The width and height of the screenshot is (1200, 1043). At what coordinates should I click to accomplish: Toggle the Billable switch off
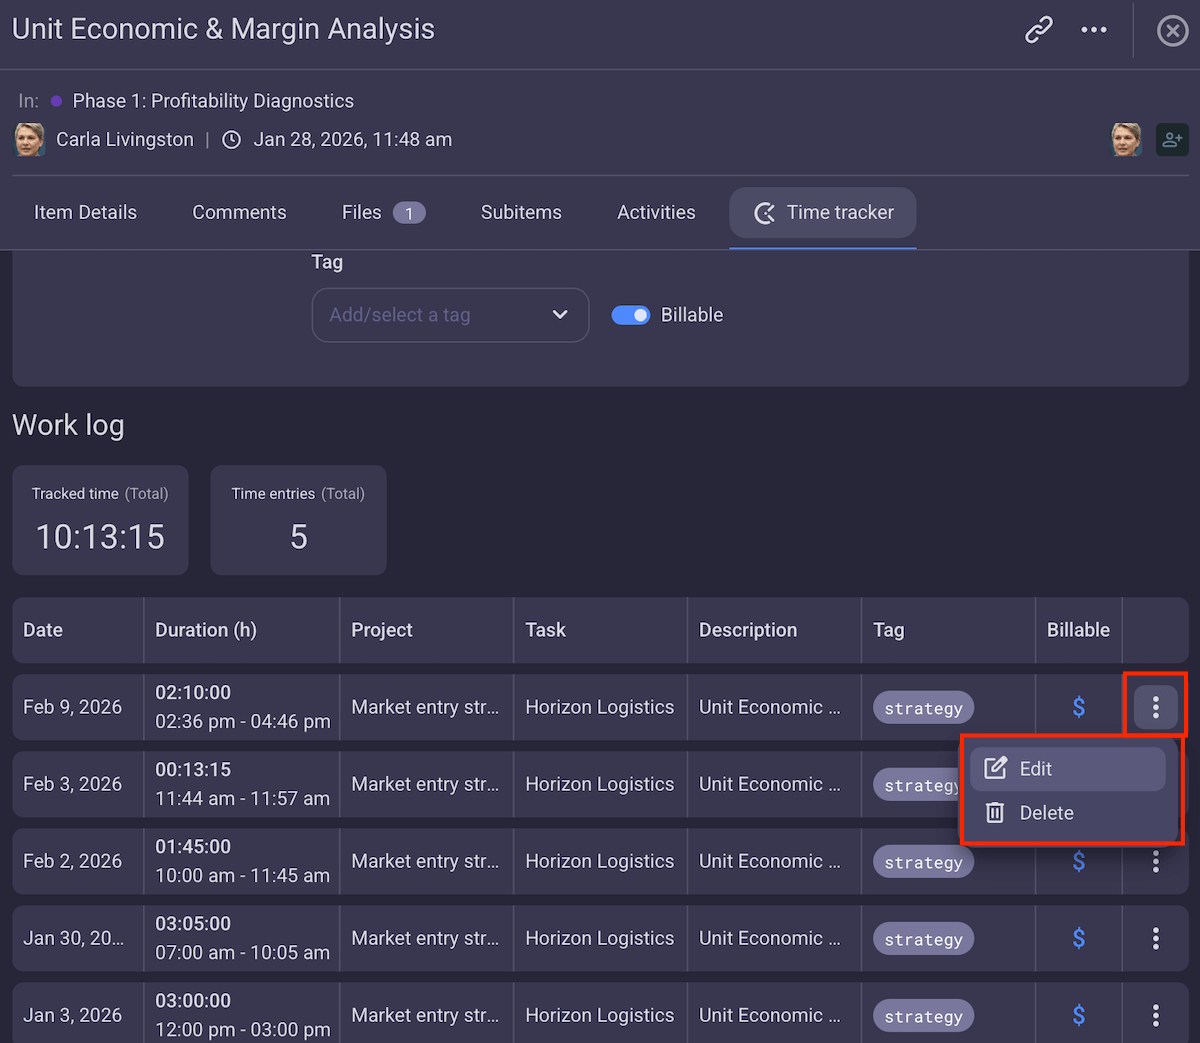click(631, 315)
